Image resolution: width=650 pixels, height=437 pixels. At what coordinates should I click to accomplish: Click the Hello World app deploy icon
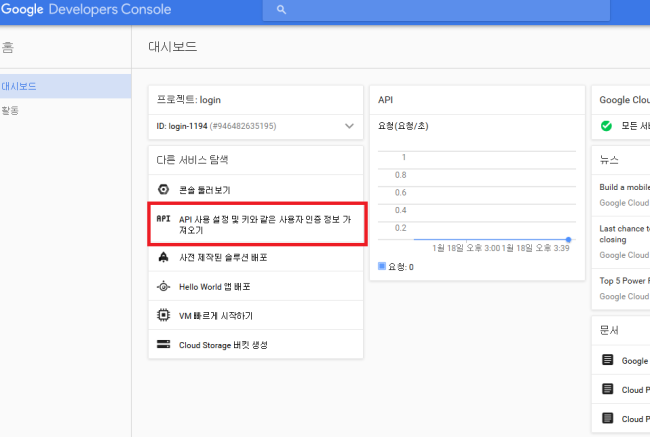click(x=163, y=286)
